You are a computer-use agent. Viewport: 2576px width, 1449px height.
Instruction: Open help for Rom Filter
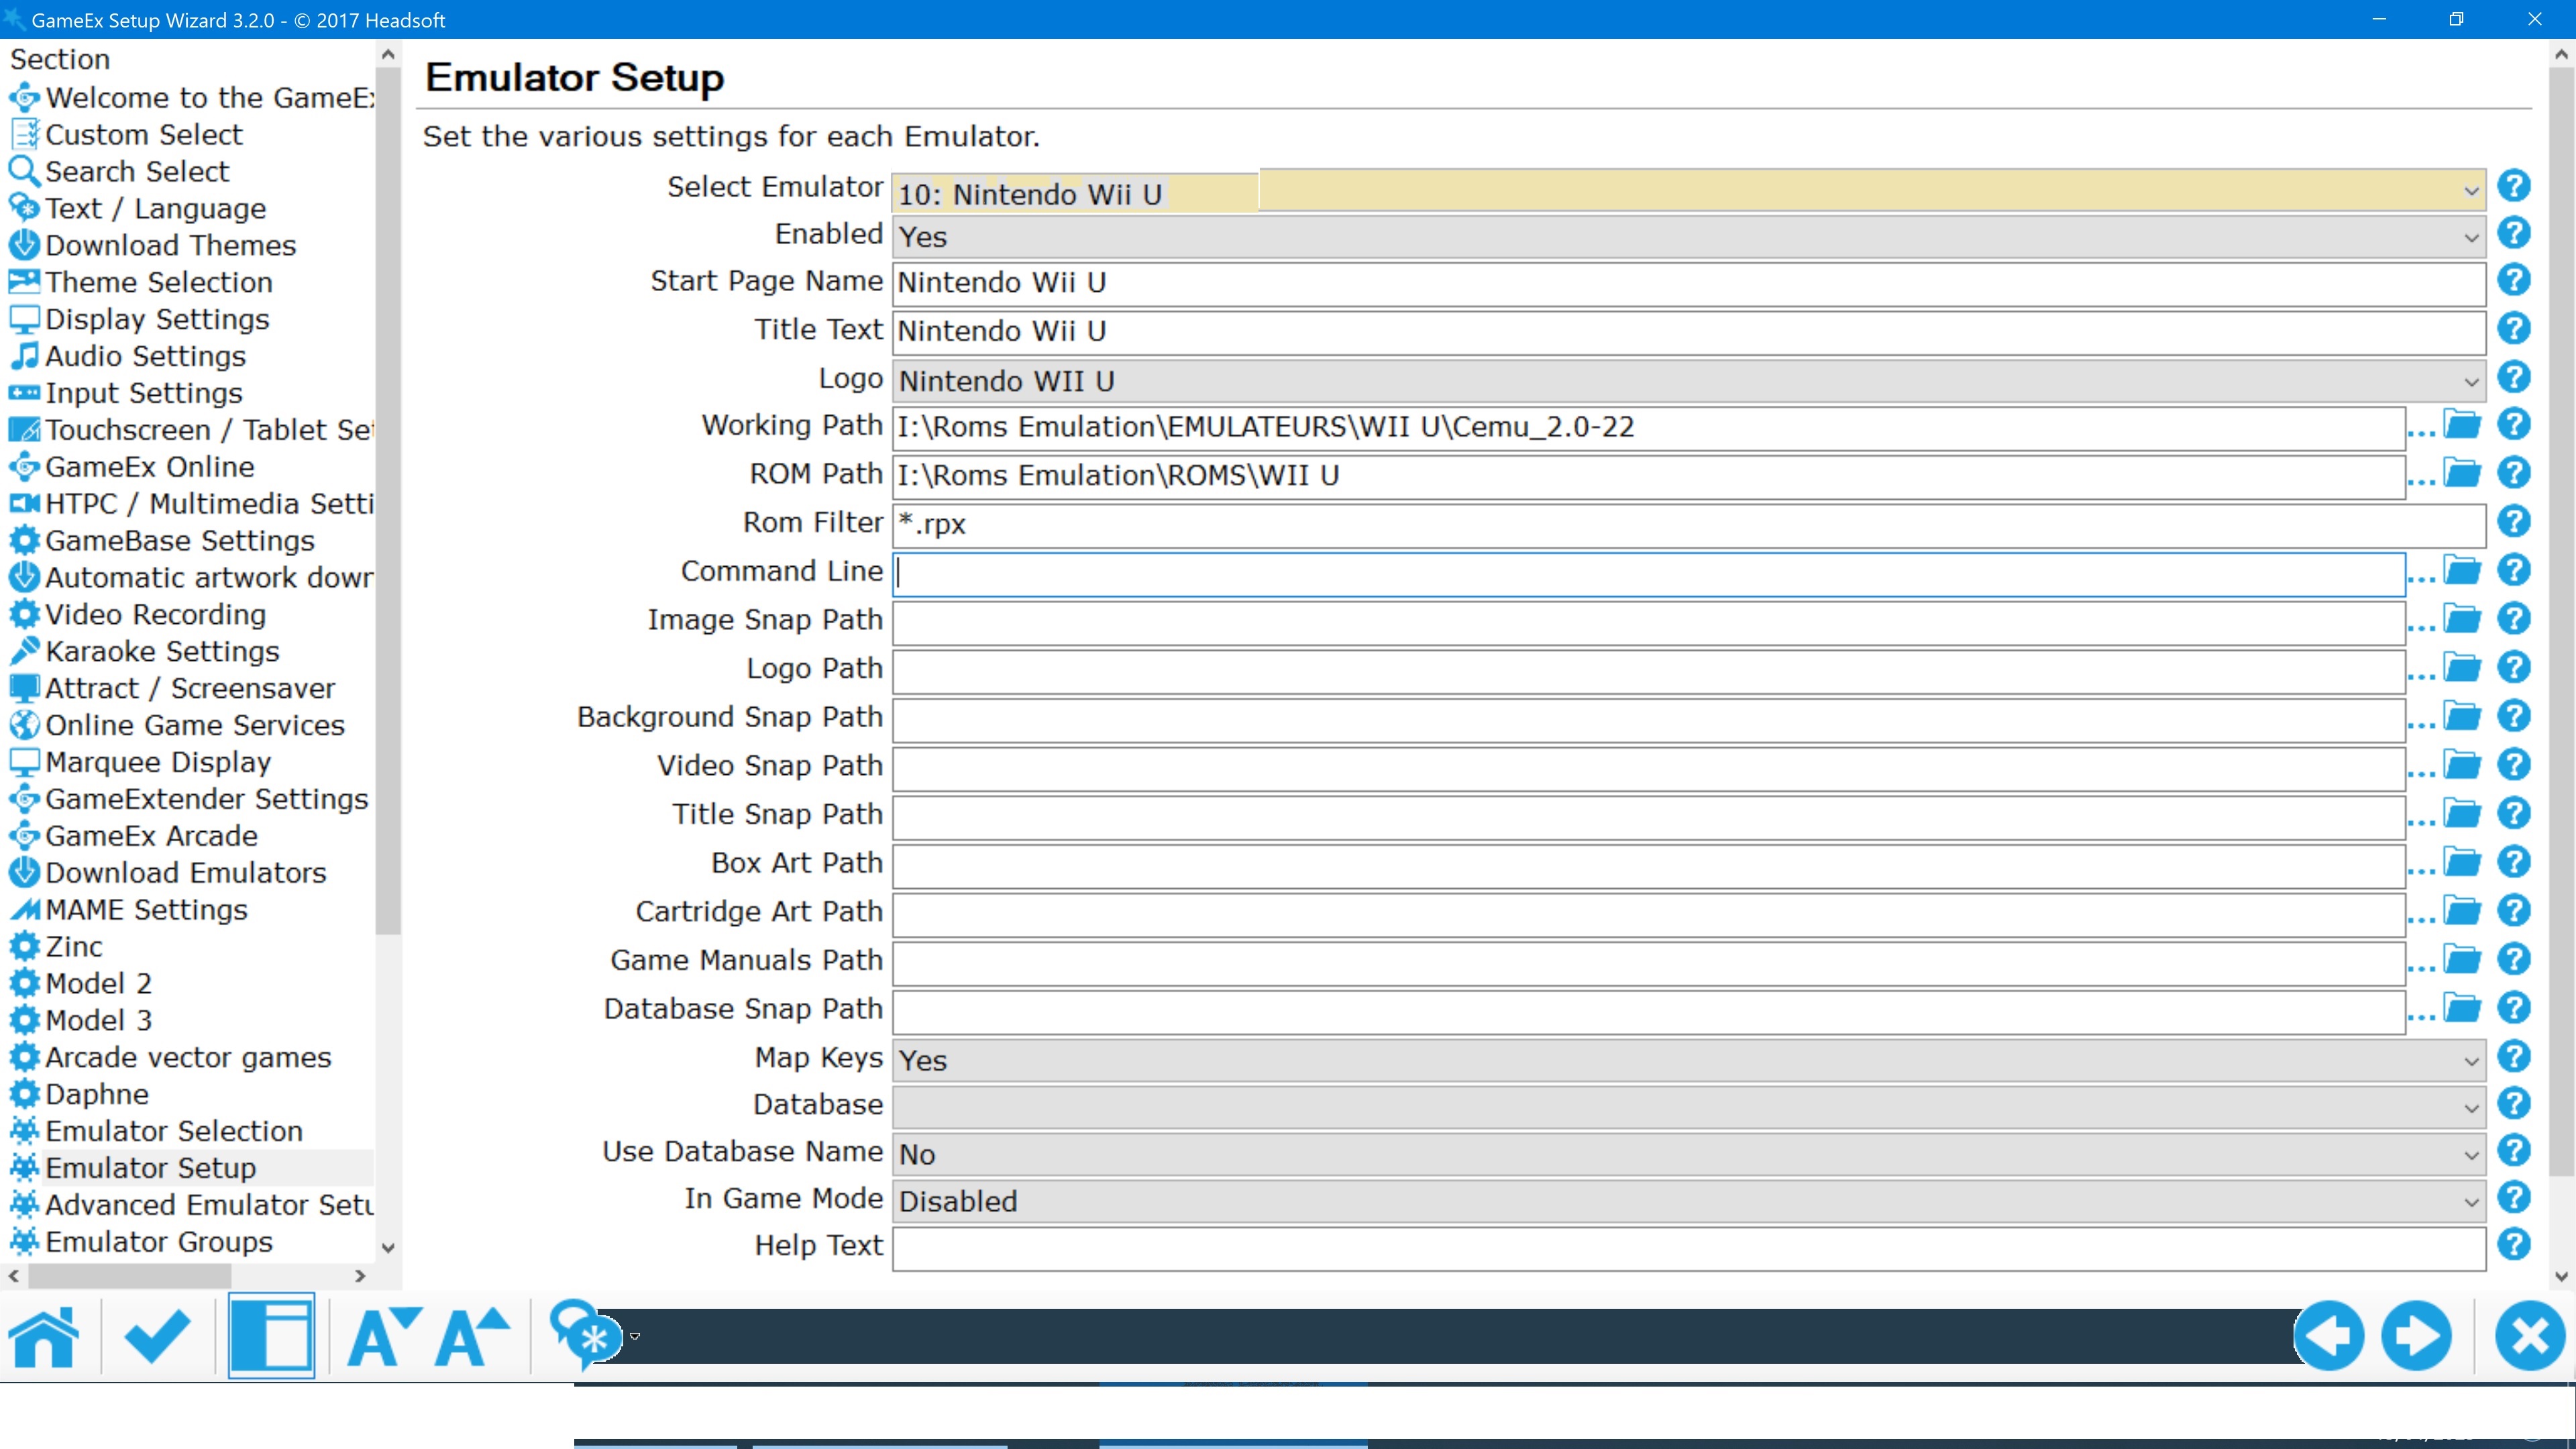2514,522
